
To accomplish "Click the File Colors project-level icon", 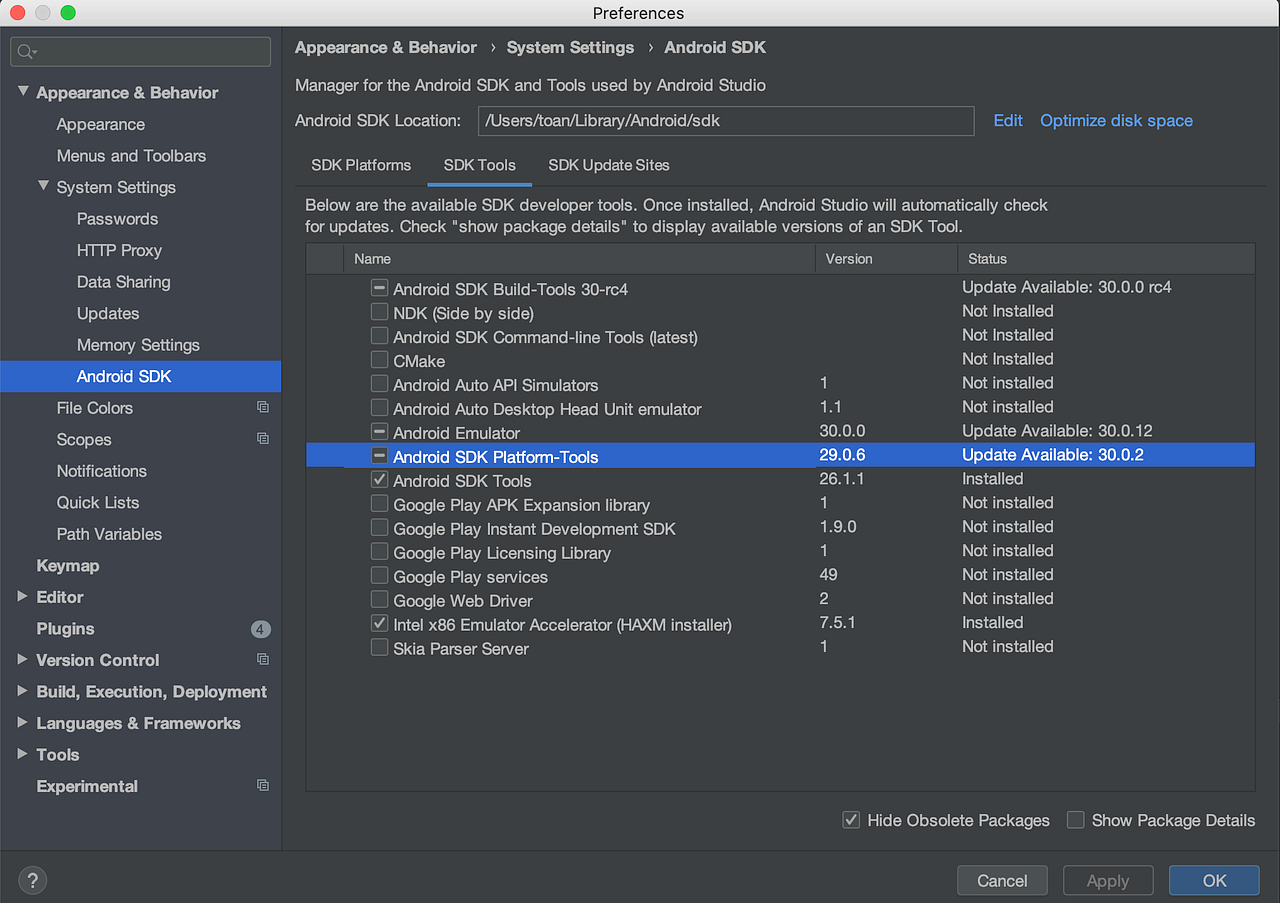I will tap(263, 408).
